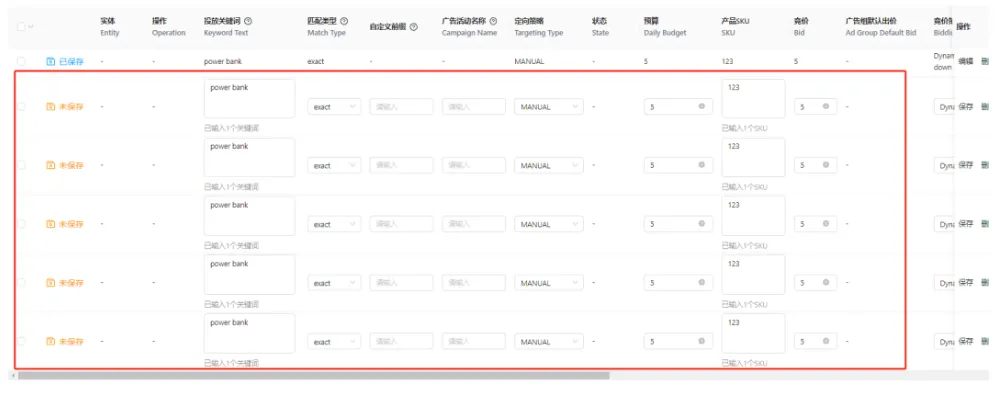The width and height of the screenshot is (1005, 400).
Task: Click 保存 save link in fifth unsaved row
Action: pos(965,342)
